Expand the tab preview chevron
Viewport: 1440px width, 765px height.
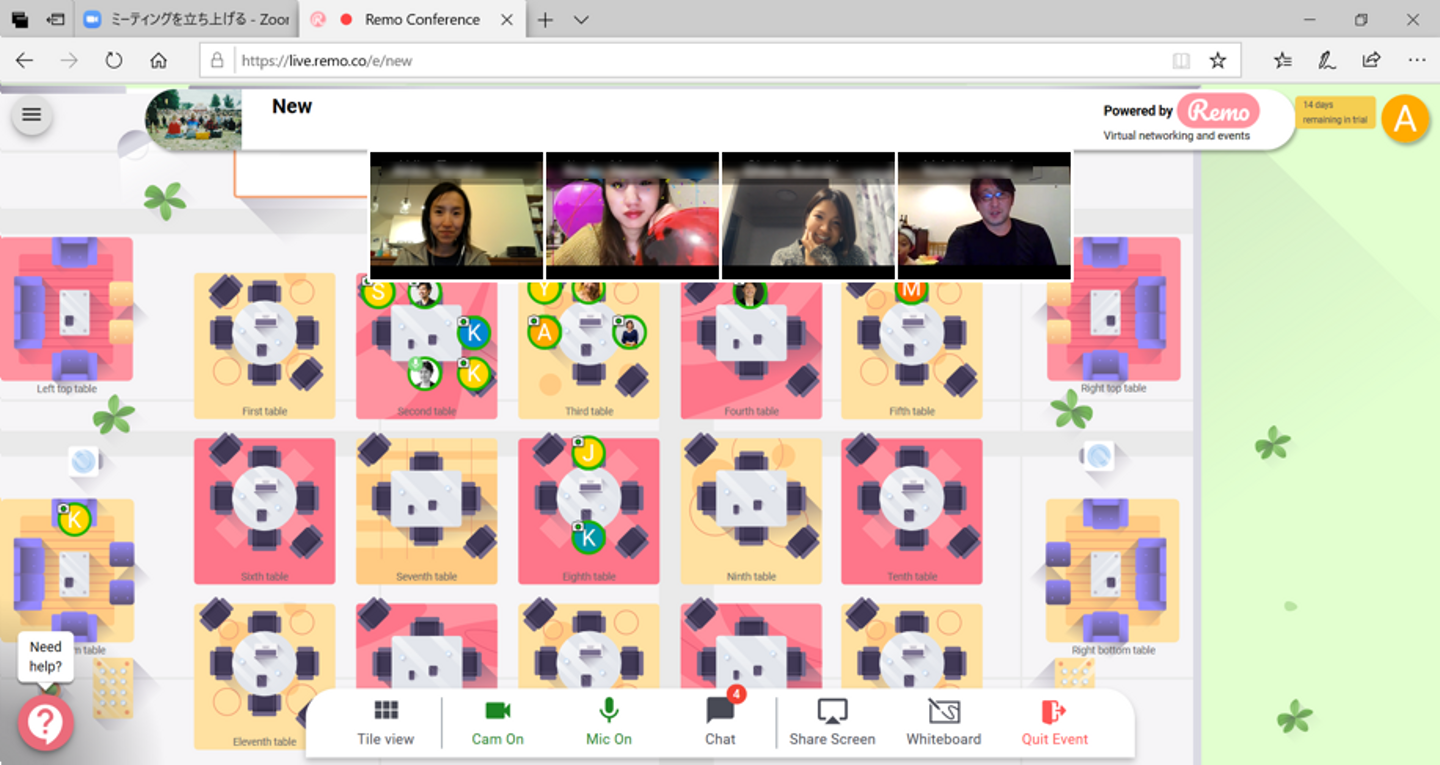pyautogui.click(x=581, y=20)
